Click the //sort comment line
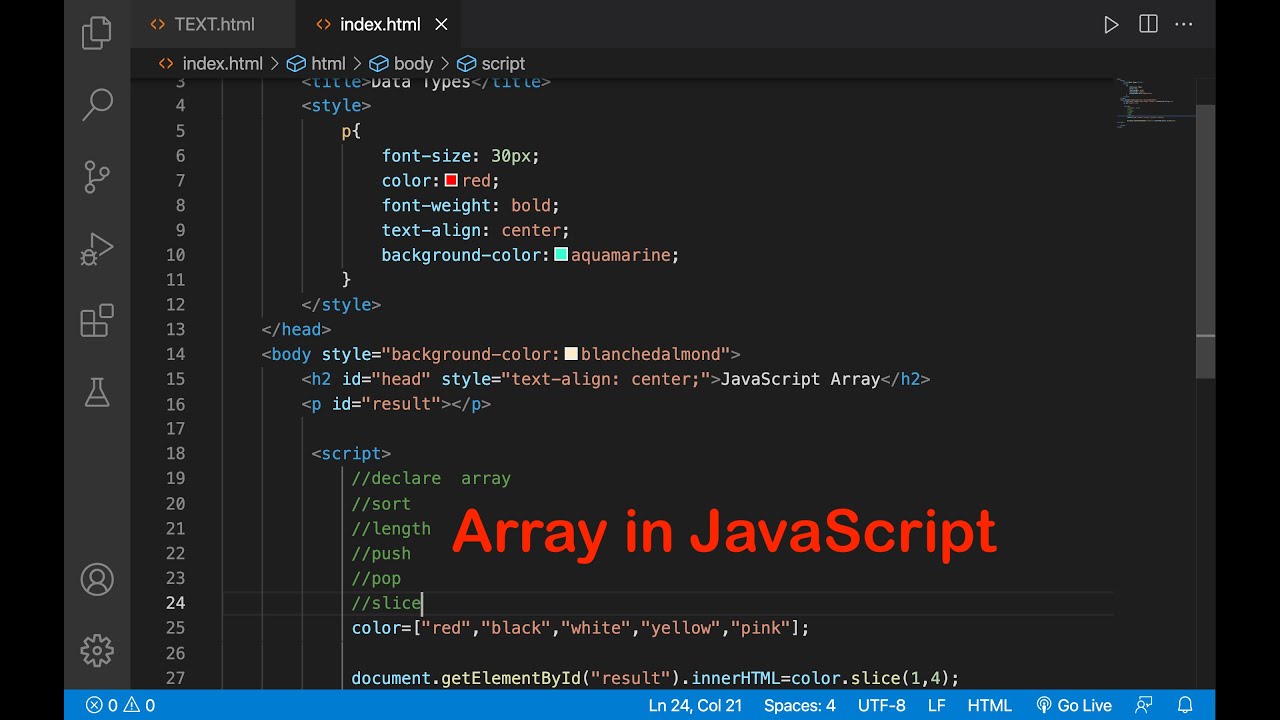The height and width of the screenshot is (720, 1280). coord(381,503)
